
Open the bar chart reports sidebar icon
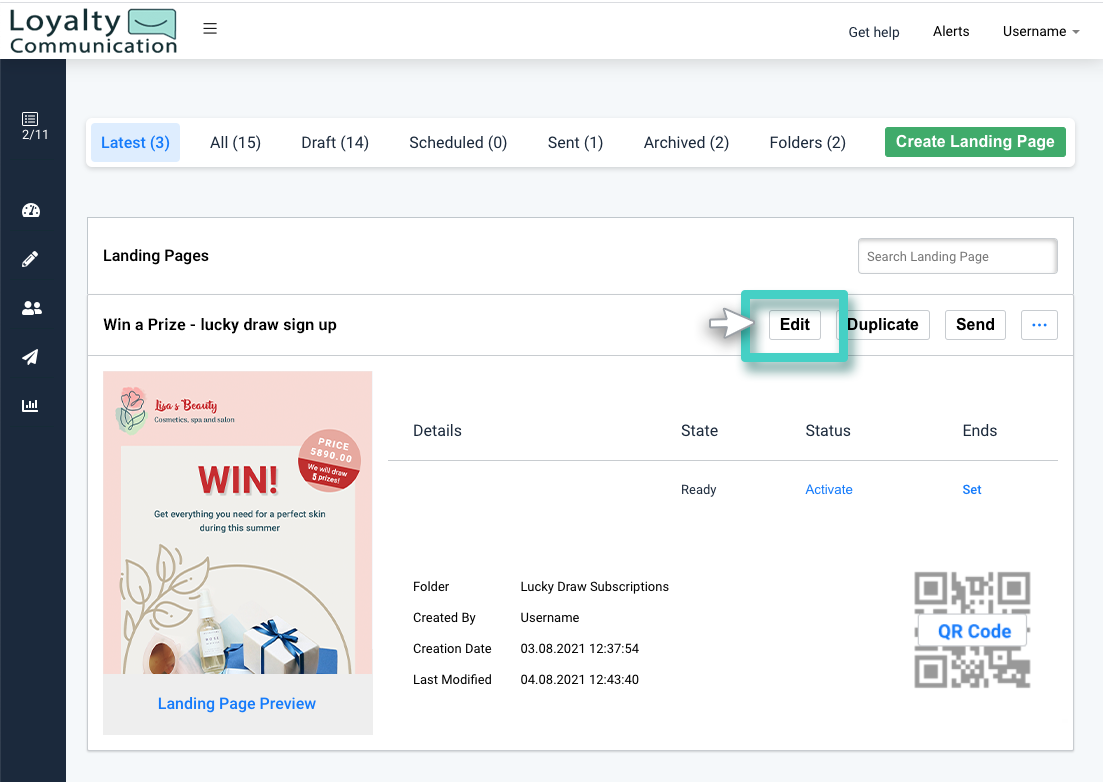coord(30,405)
